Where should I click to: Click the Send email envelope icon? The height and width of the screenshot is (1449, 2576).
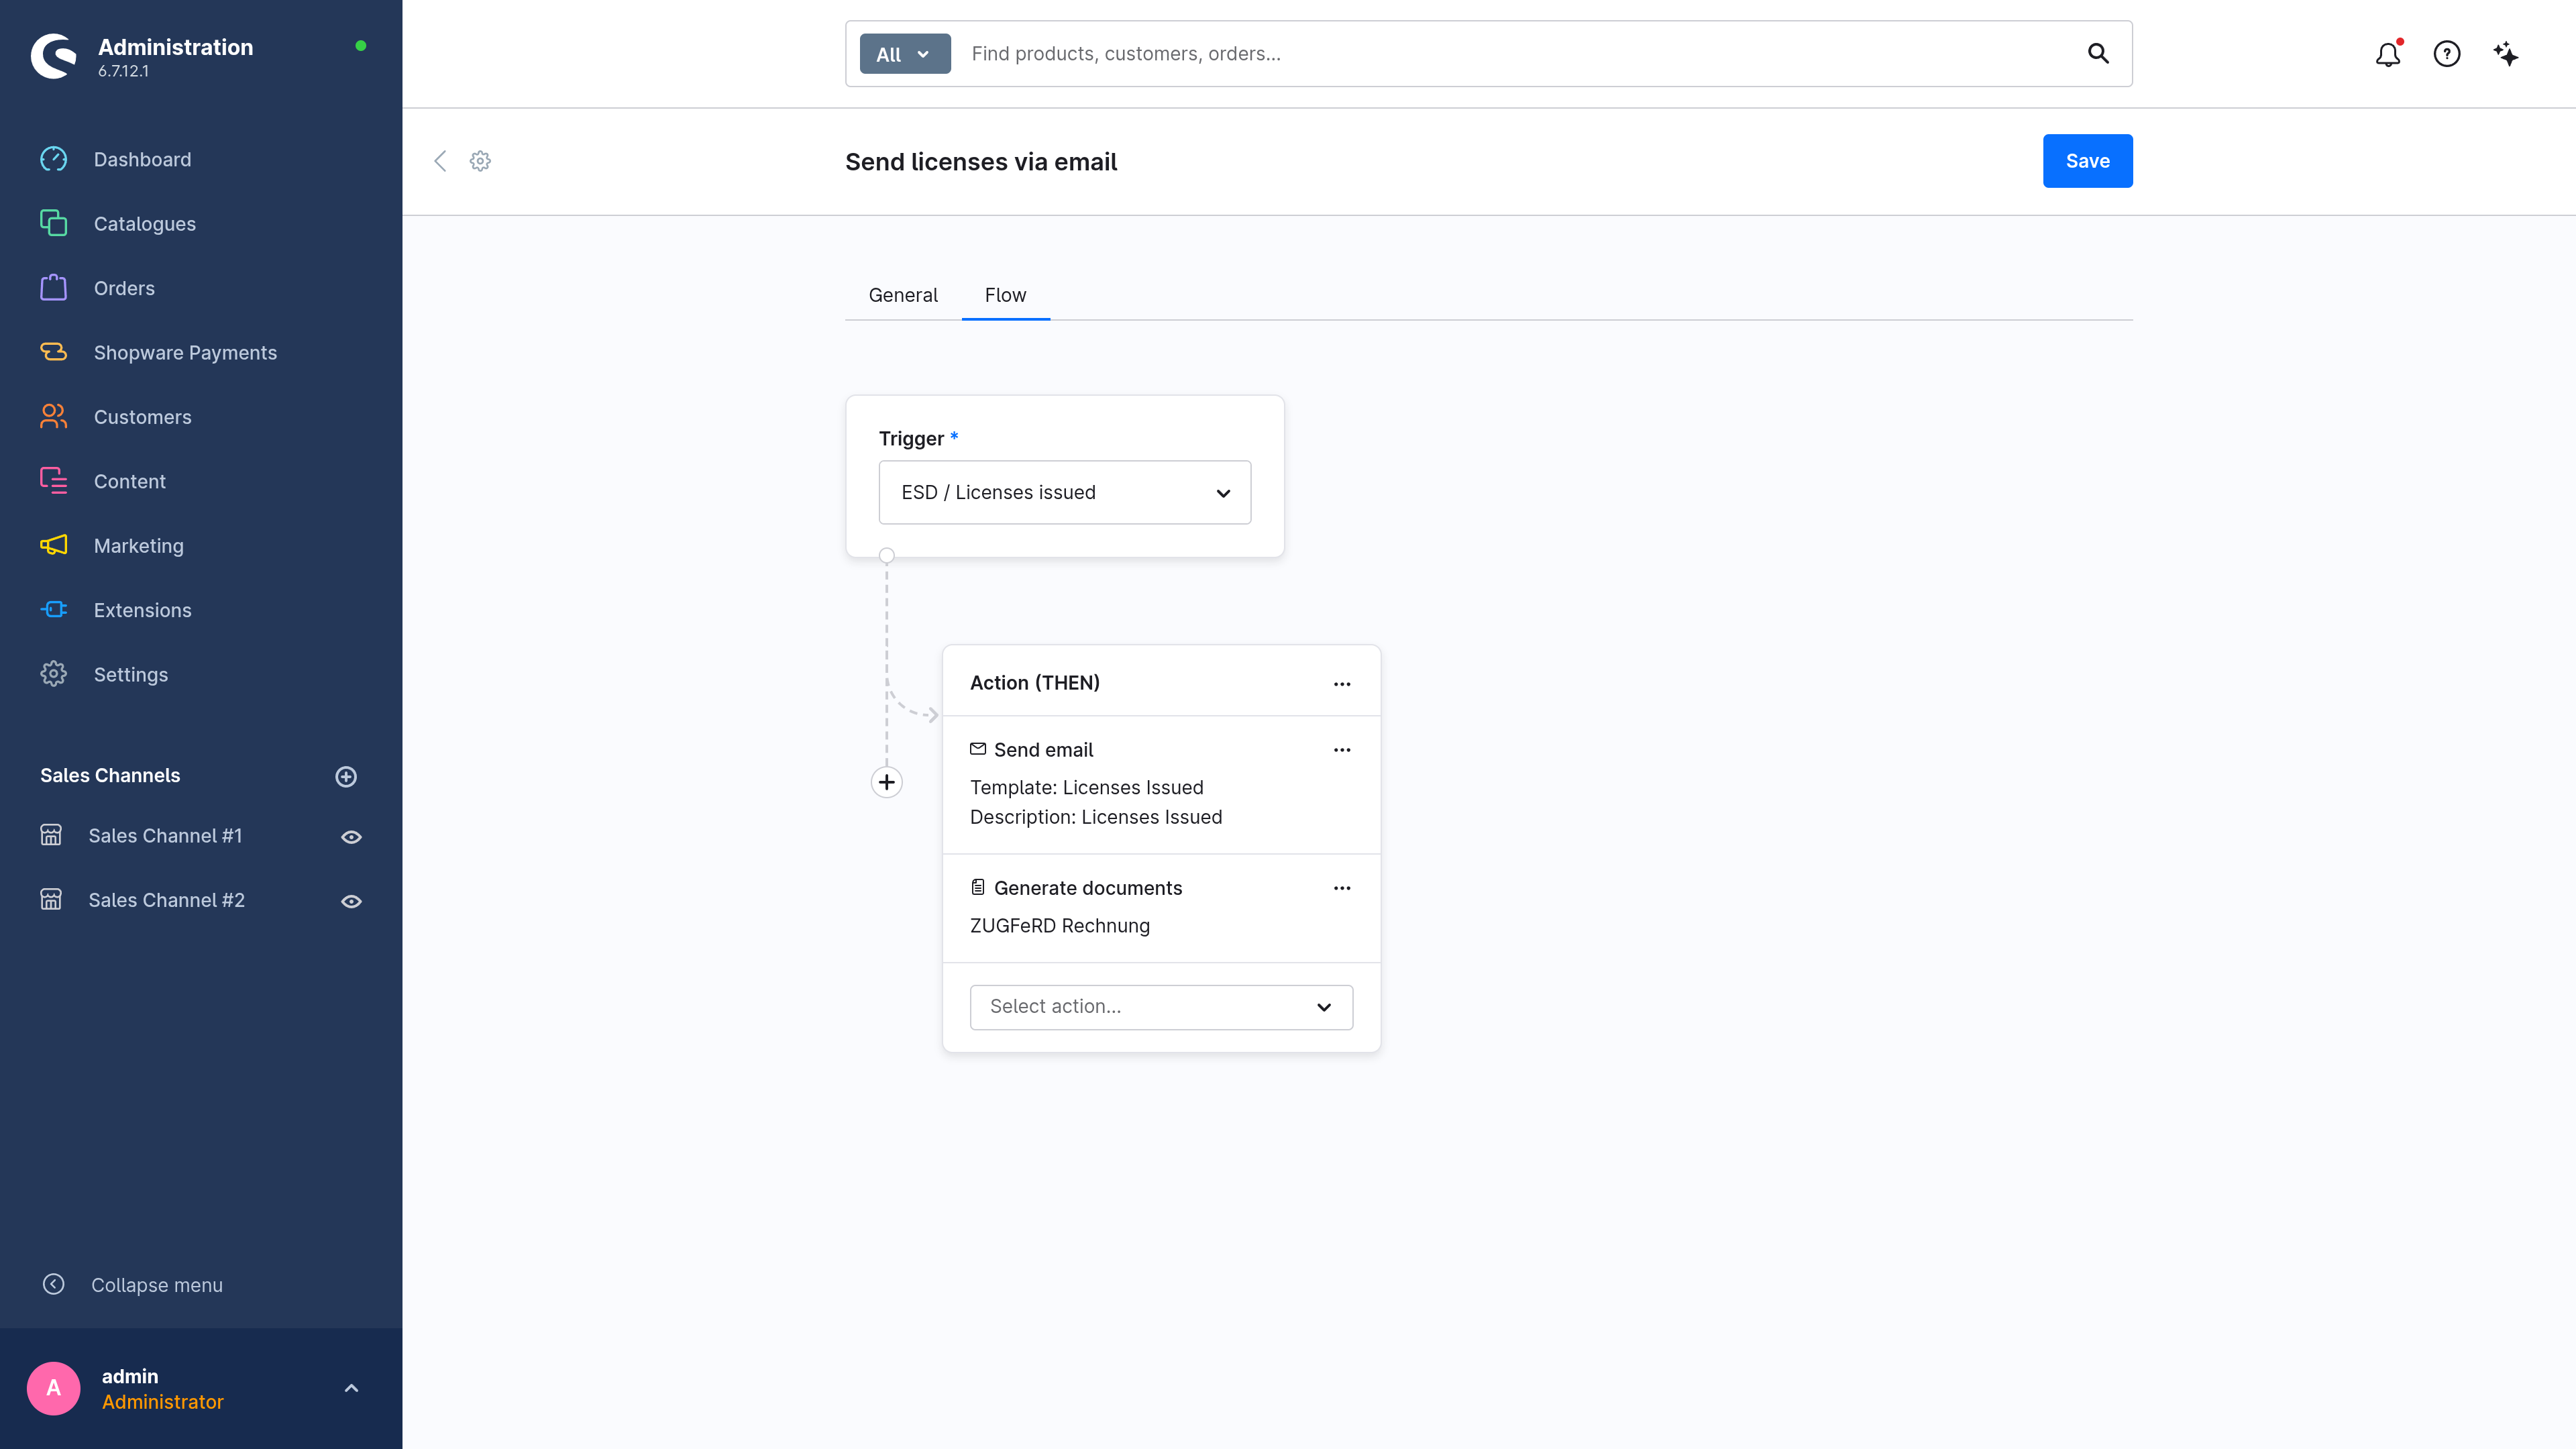click(x=978, y=749)
